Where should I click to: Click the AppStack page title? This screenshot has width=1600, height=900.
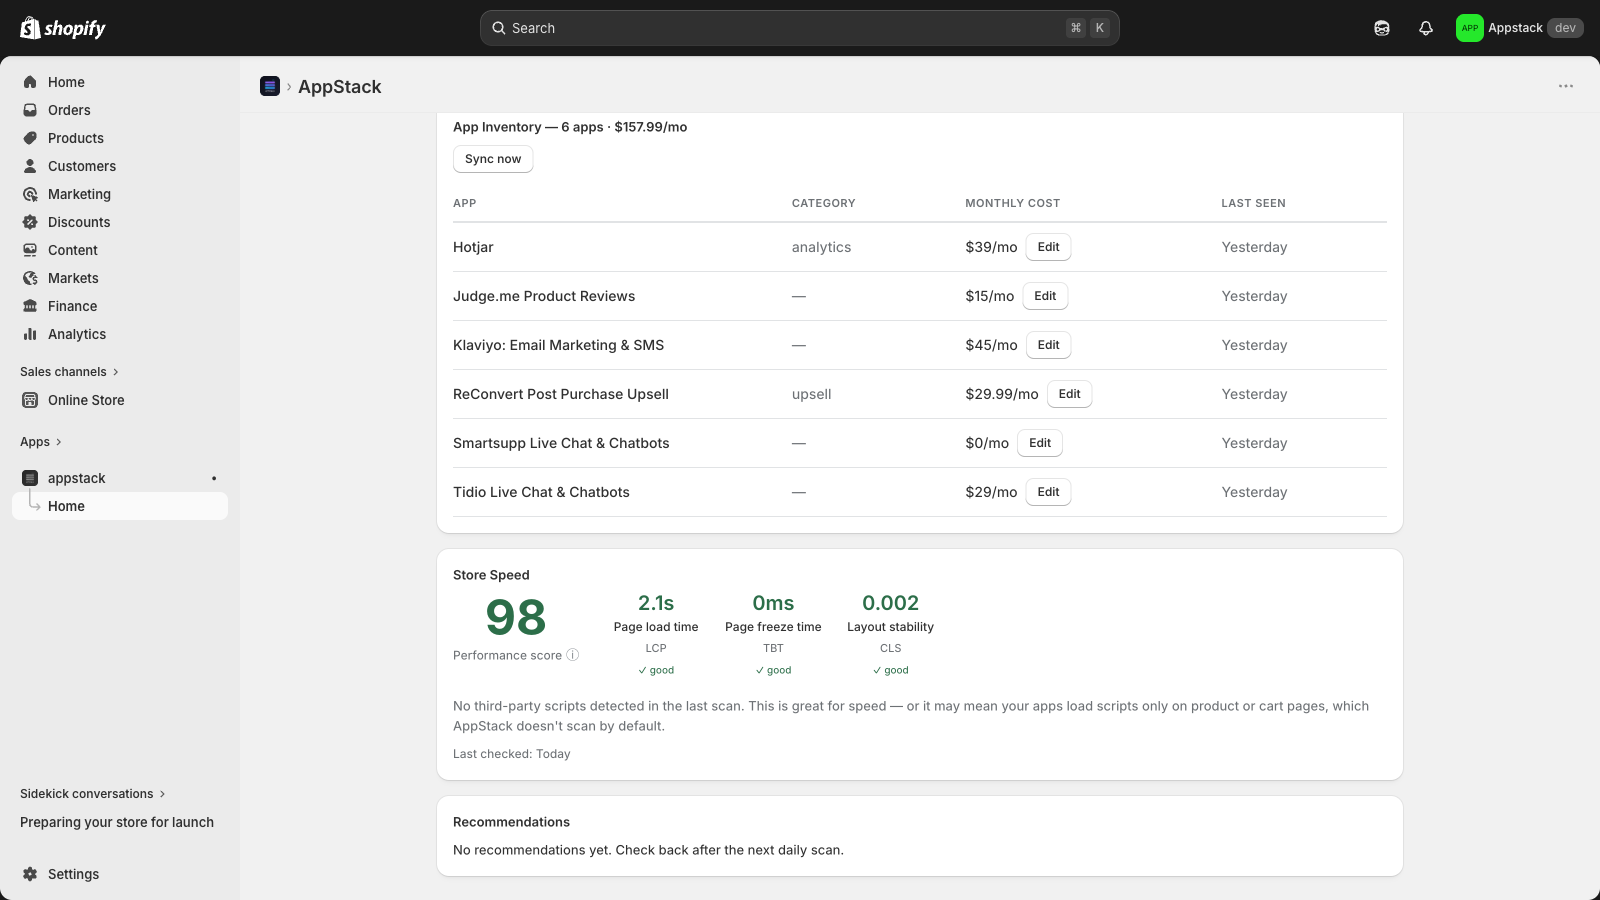pos(340,86)
